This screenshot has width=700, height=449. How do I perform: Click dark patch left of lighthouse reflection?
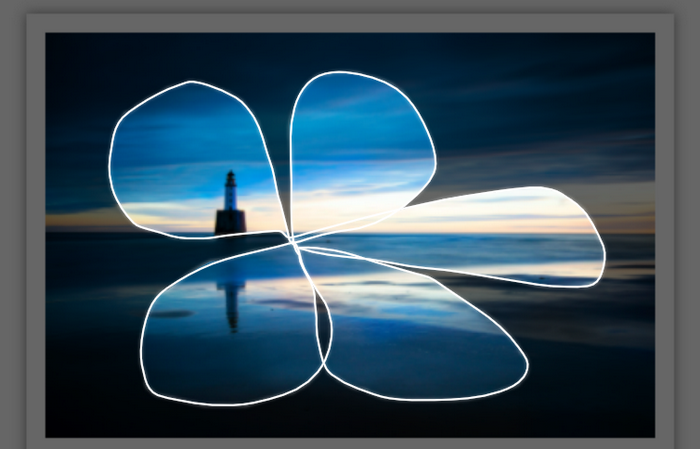coord(171,314)
